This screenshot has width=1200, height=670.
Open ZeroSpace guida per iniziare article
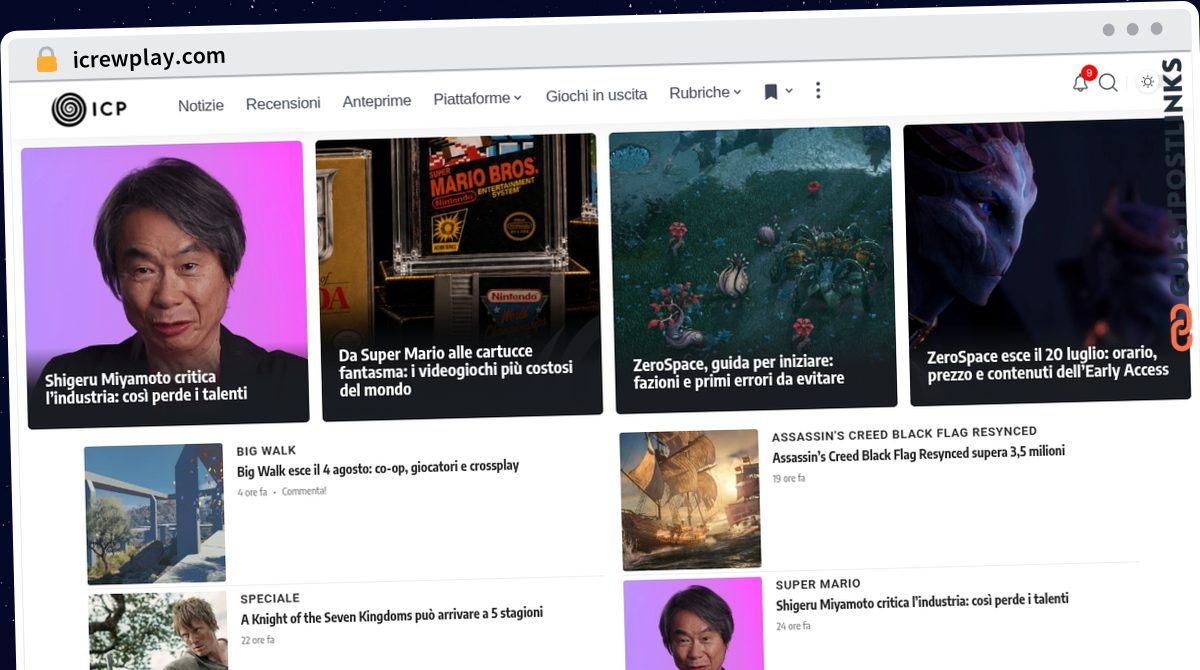tap(752, 269)
